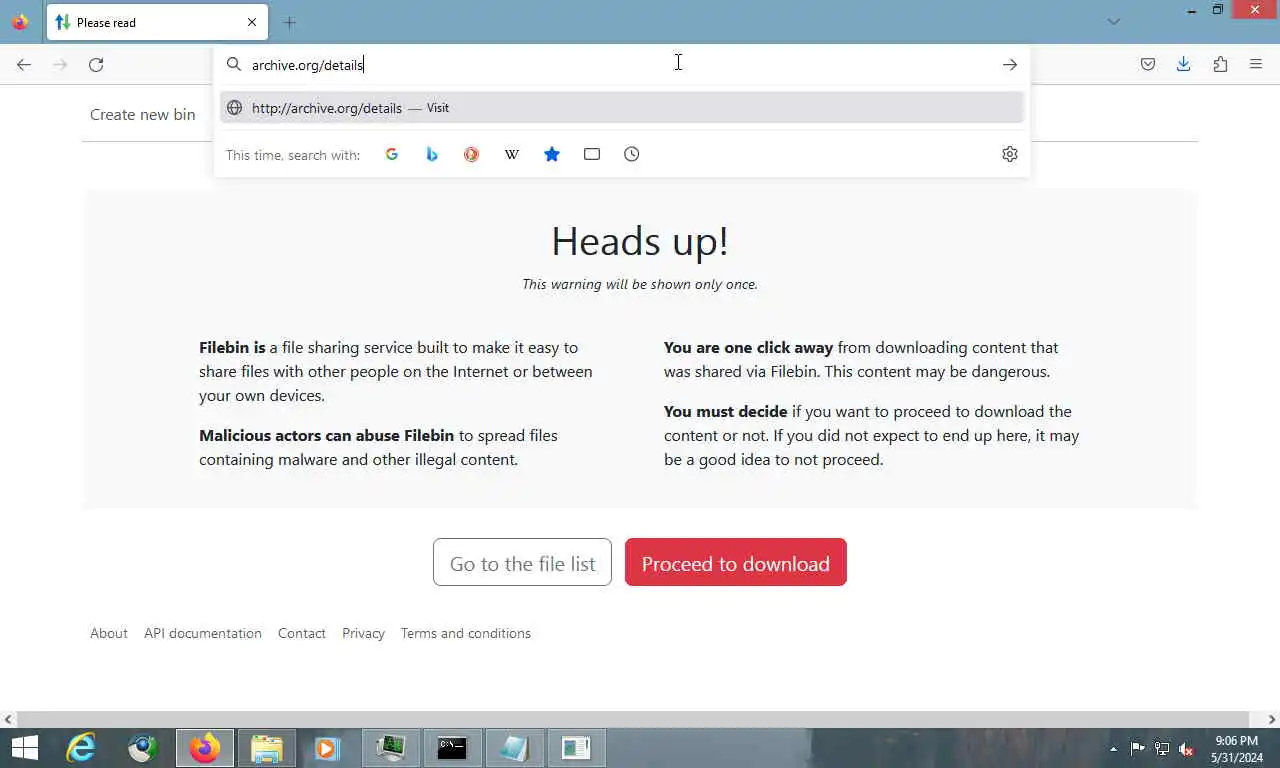1280x768 pixels.
Task: Open media player icon on taskbar
Action: [328, 748]
